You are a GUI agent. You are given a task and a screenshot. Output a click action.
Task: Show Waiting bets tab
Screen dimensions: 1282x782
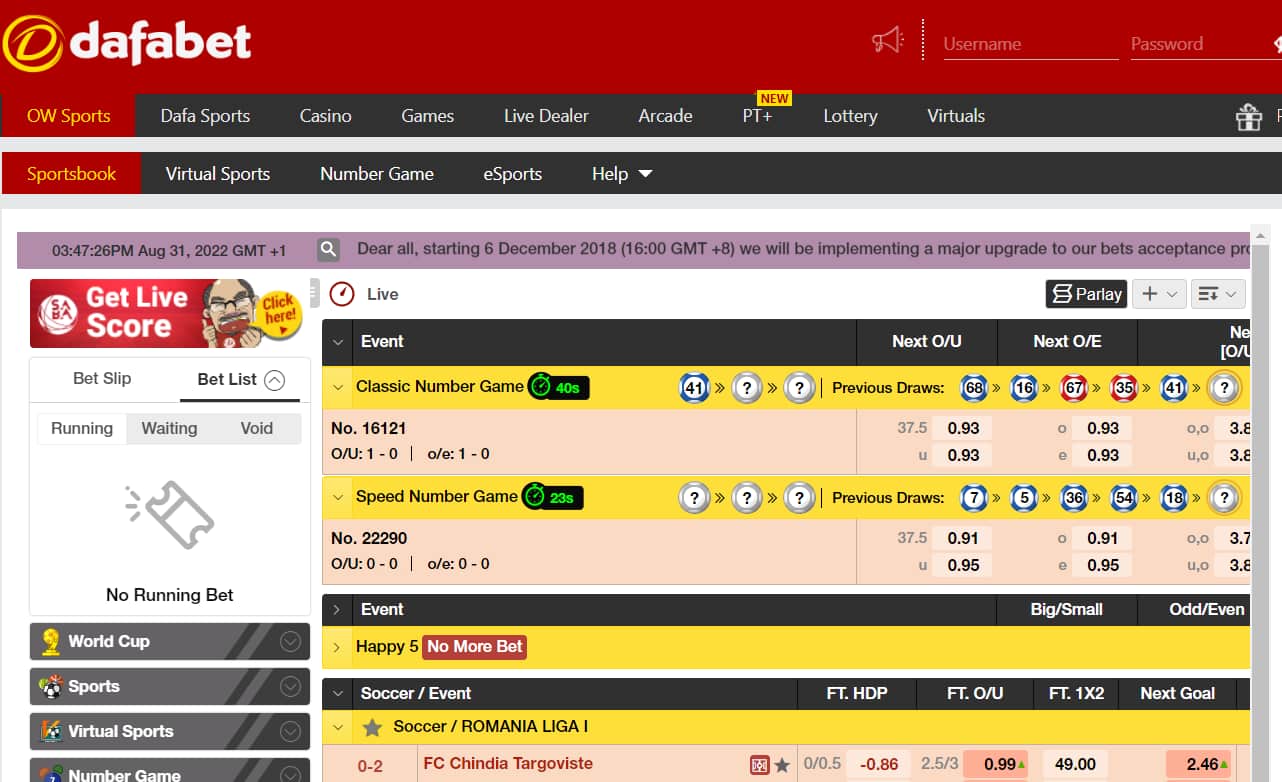[x=169, y=428]
